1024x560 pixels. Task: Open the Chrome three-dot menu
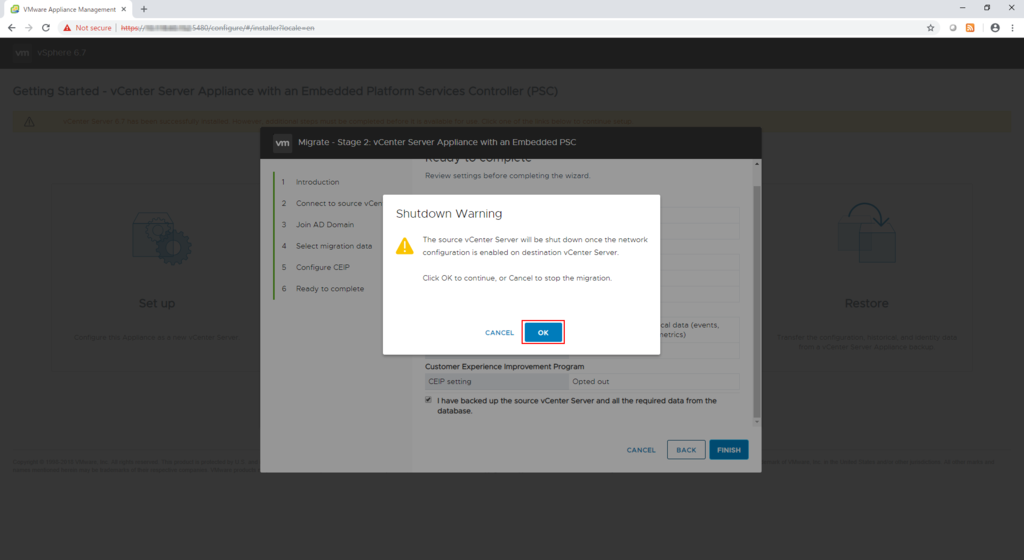click(1012, 28)
